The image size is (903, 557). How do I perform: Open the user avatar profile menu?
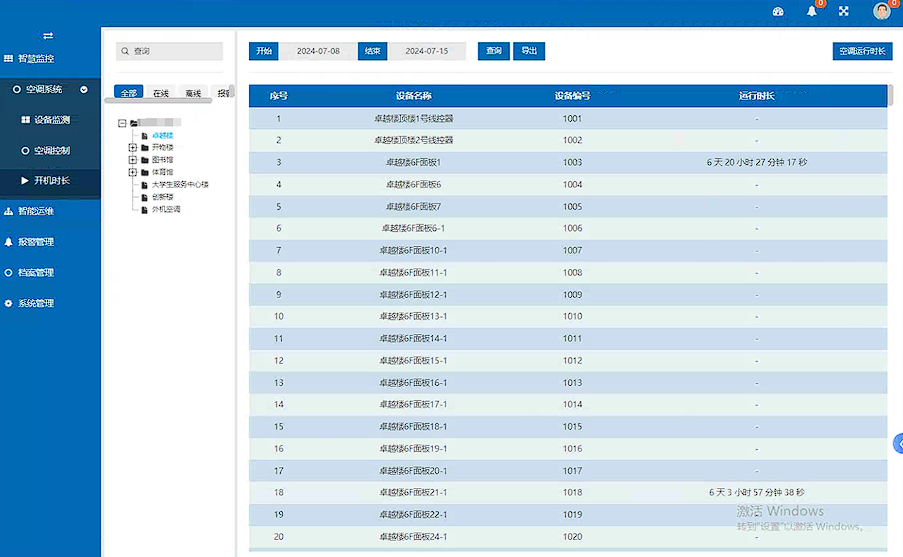click(882, 11)
